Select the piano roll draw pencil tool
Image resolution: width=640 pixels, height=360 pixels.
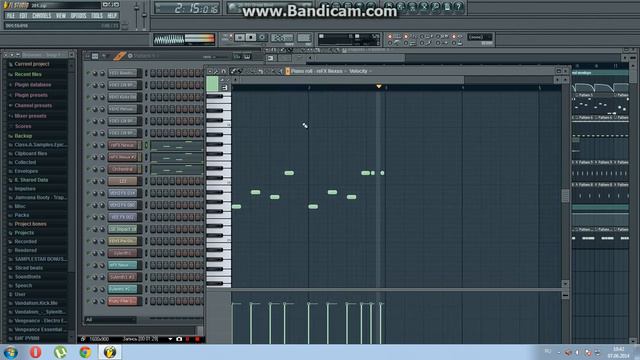[233, 71]
